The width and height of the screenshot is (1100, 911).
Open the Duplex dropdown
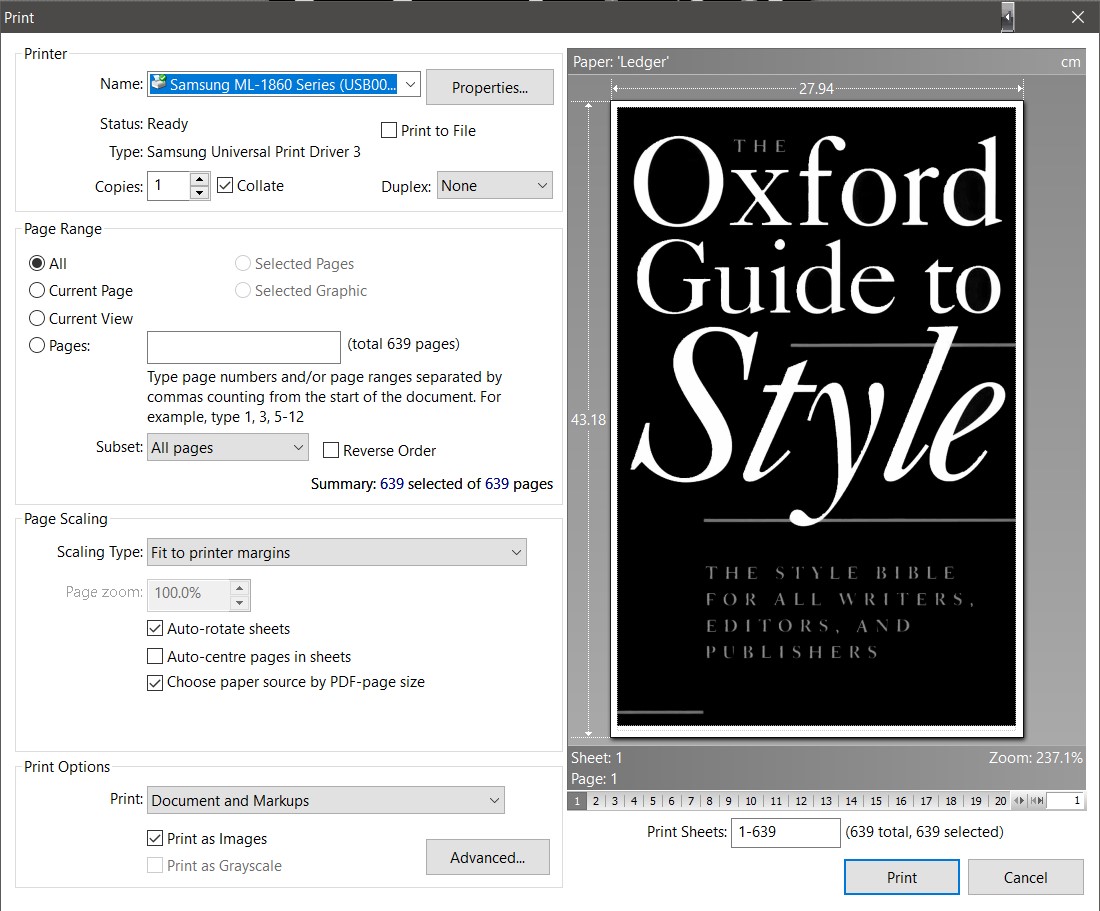tap(494, 186)
